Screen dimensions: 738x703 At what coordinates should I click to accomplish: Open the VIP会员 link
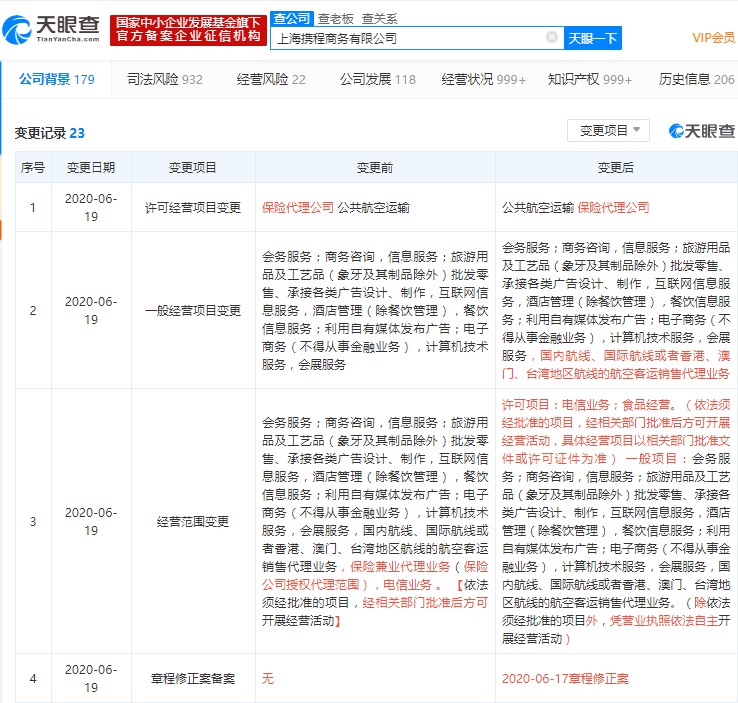click(x=714, y=38)
